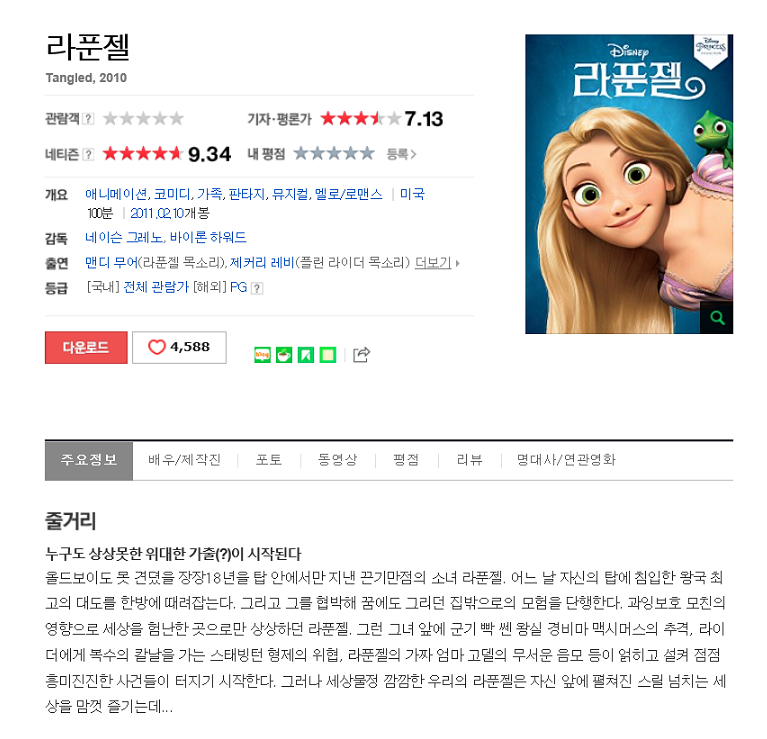Expand cast list with 더보기
The width and height of the screenshot is (767, 739).
tap(437, 263)
